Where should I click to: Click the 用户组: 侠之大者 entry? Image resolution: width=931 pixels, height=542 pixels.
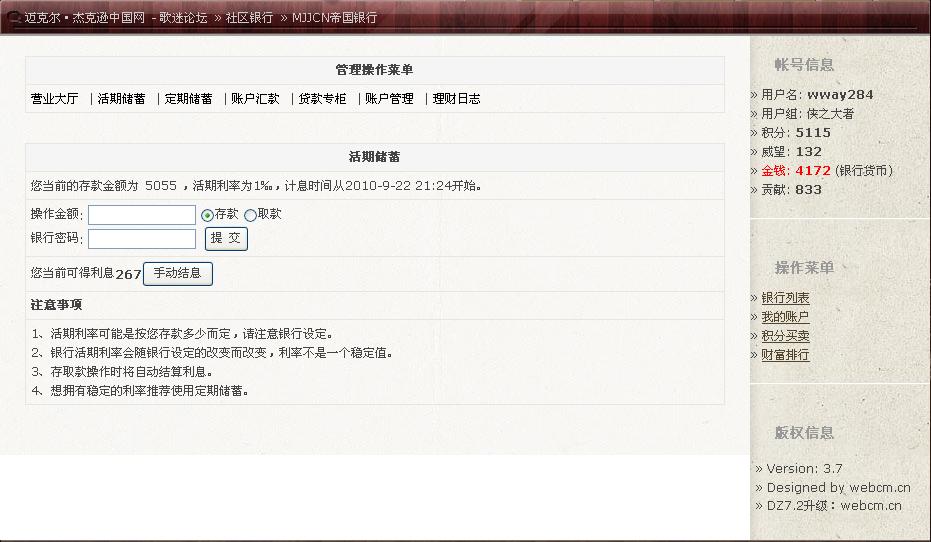point(808,113)
